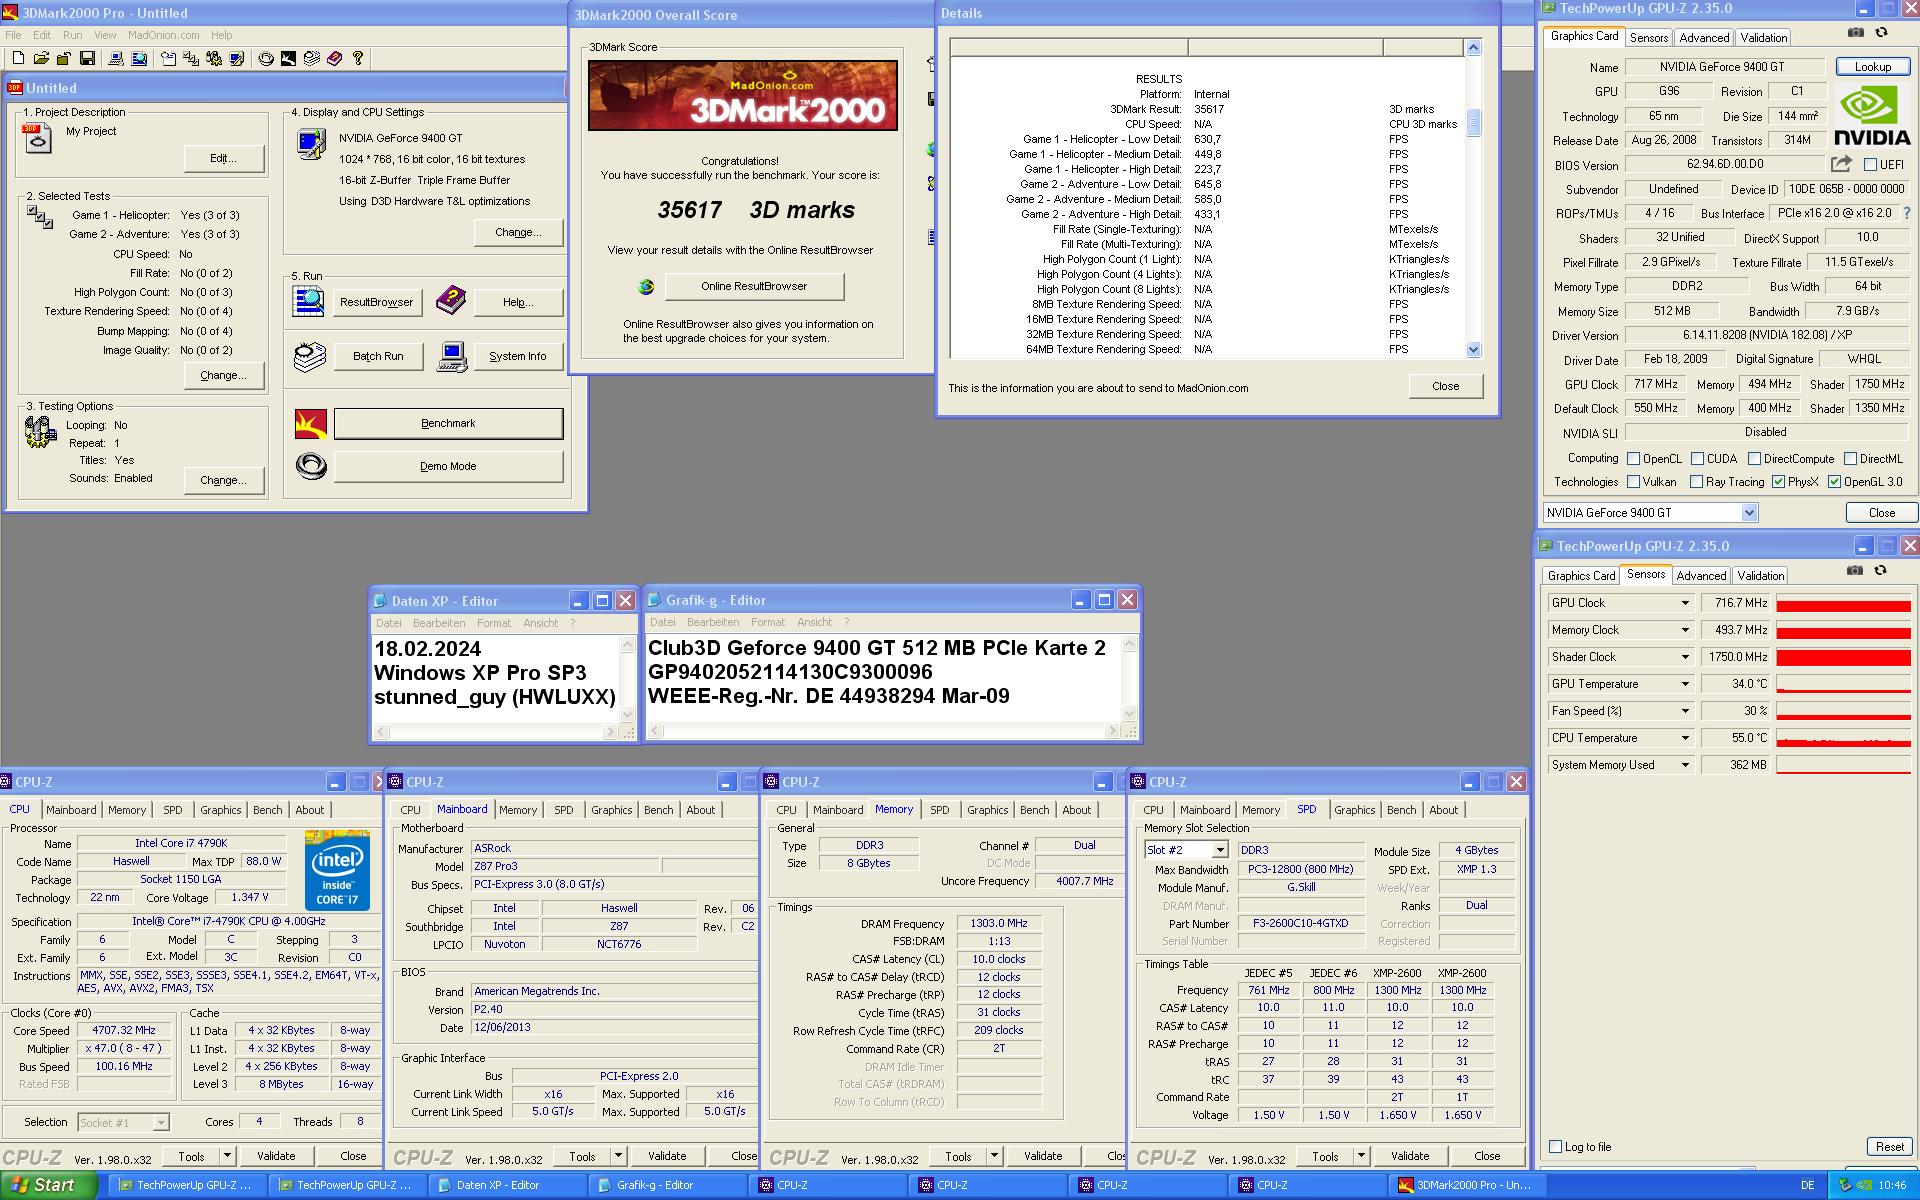
Task: Click refresh icon in upper GPU-Z window
Action: click(x=1881, y=32)
